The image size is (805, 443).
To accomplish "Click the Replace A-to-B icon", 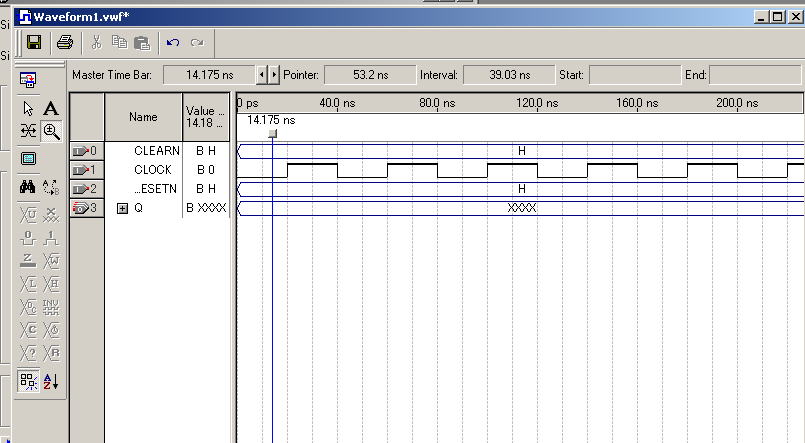I will 50,186.
